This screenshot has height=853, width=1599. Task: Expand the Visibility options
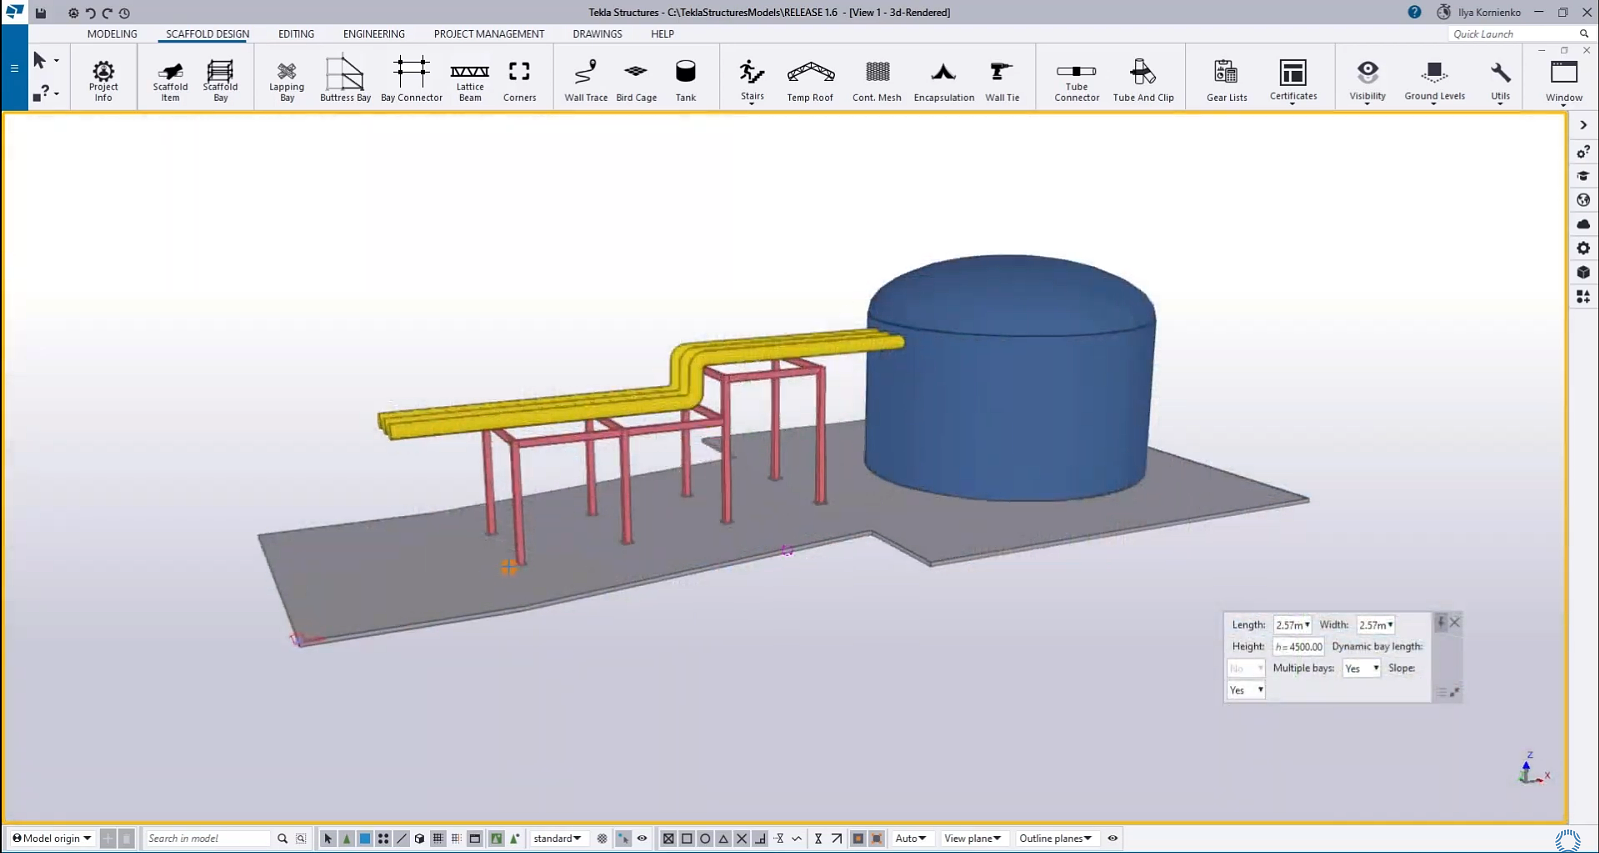coord(1367,80)
